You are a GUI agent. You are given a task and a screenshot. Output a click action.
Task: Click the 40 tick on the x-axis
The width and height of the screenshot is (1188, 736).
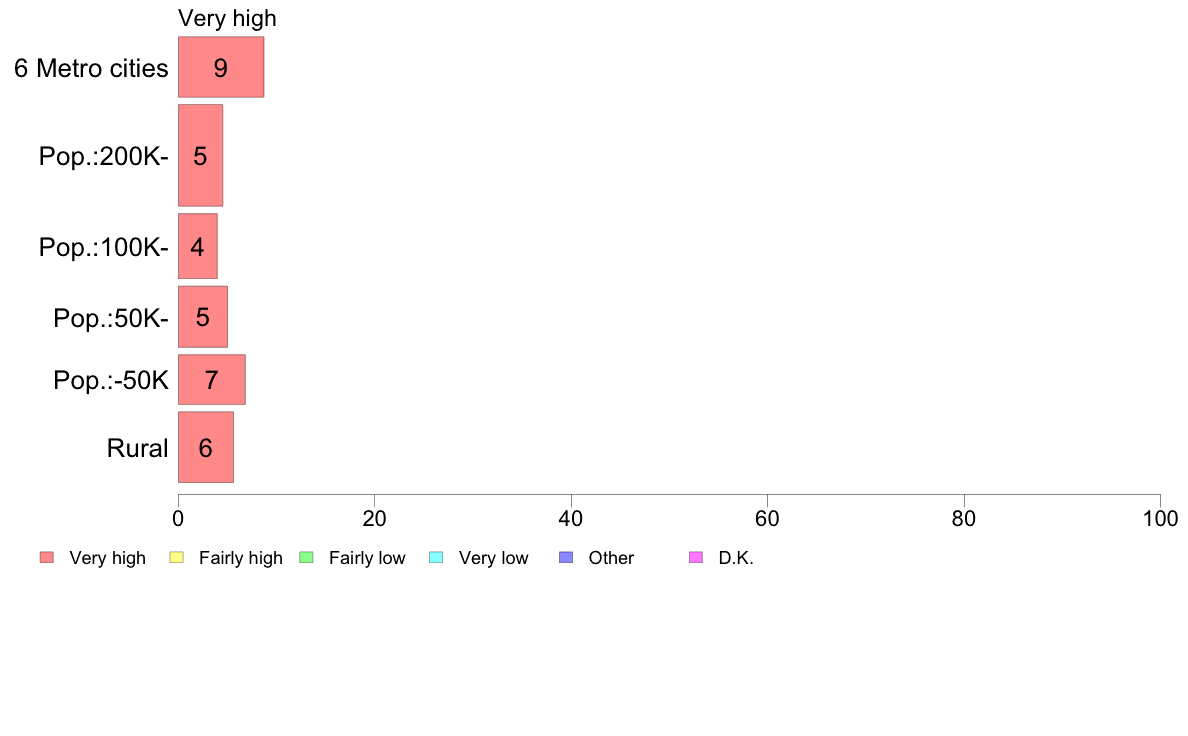[571, 518]
